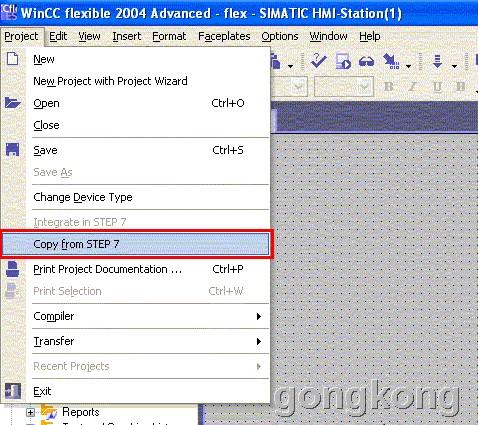This screenshot has width=478, height=425.
Task: Click the glasses icon in toolbar
Action: pos(366,61)
